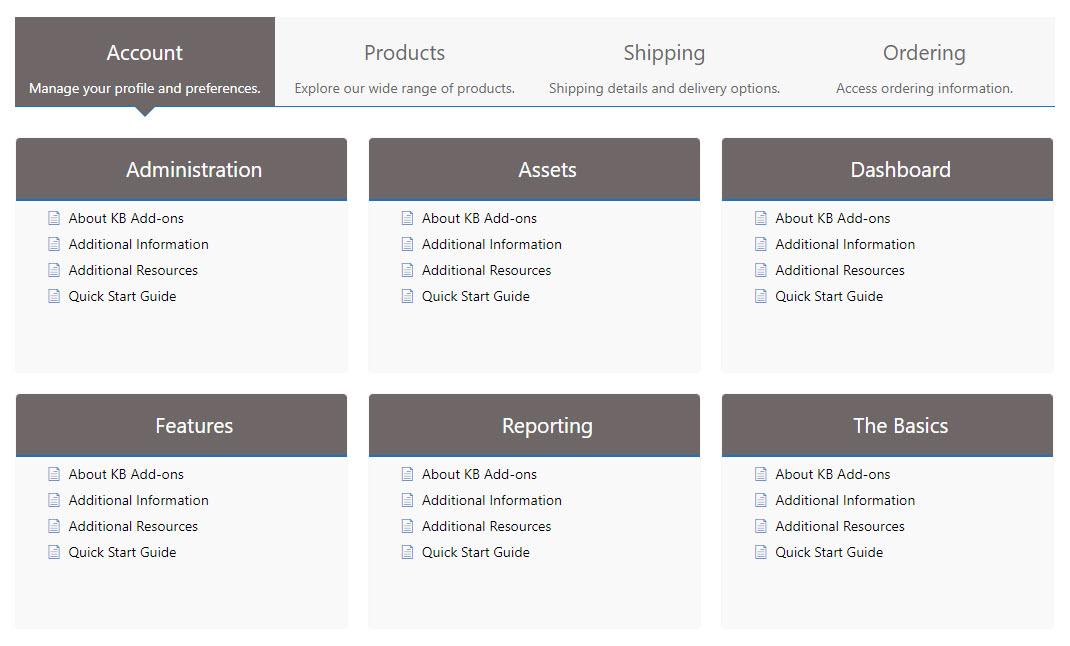
Task: Open About KB Add-ons under Dashboard
Action: pos(832,218)
